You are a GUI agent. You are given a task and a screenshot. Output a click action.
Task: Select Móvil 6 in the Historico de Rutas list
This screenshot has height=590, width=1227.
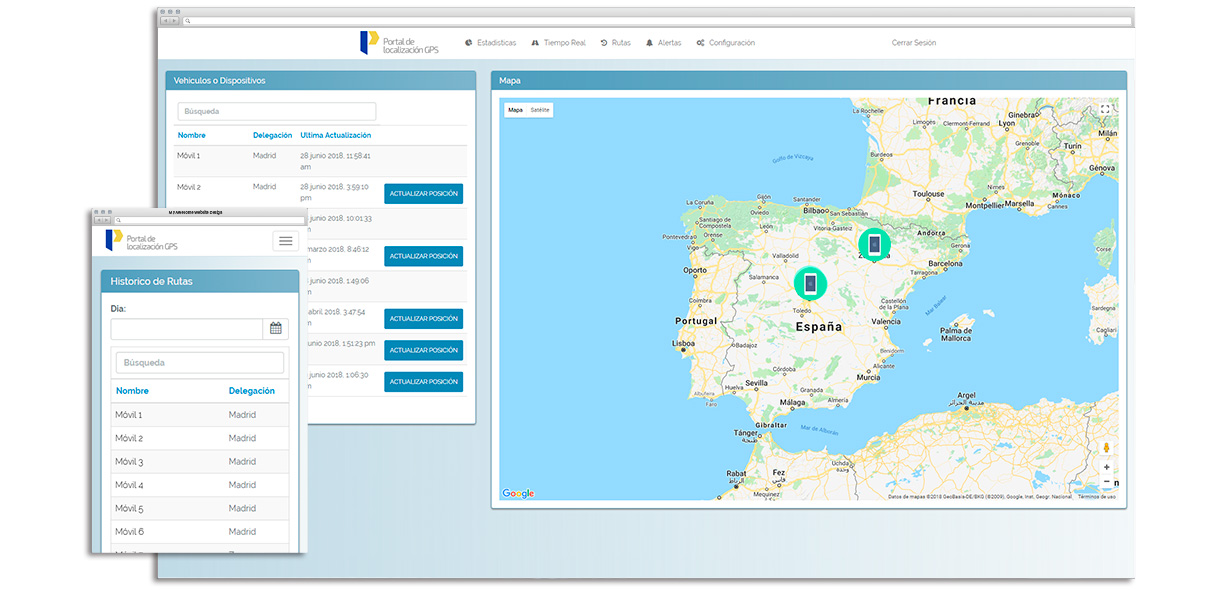200,532
